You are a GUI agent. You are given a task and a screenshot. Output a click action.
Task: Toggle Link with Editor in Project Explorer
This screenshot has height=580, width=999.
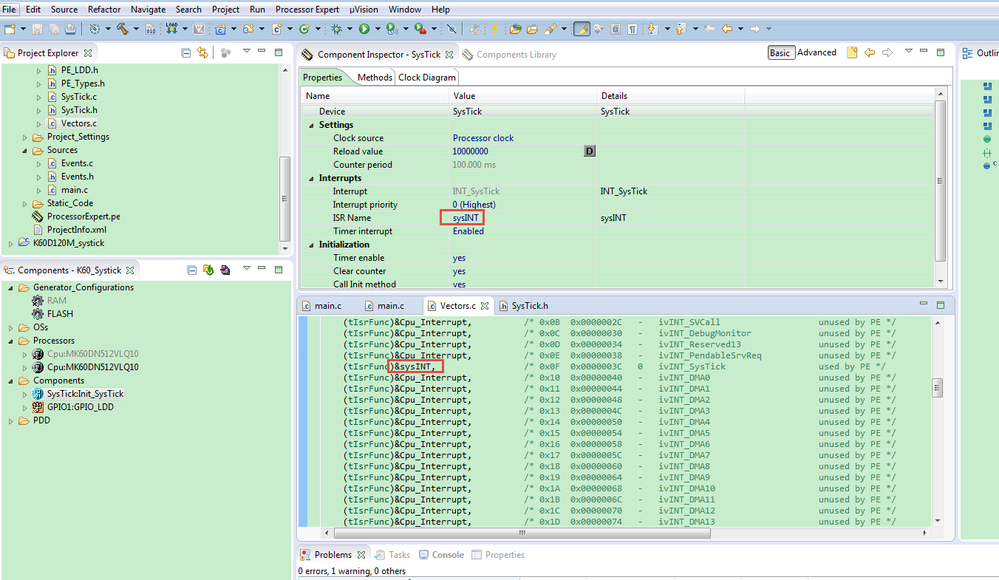[203, 53]
